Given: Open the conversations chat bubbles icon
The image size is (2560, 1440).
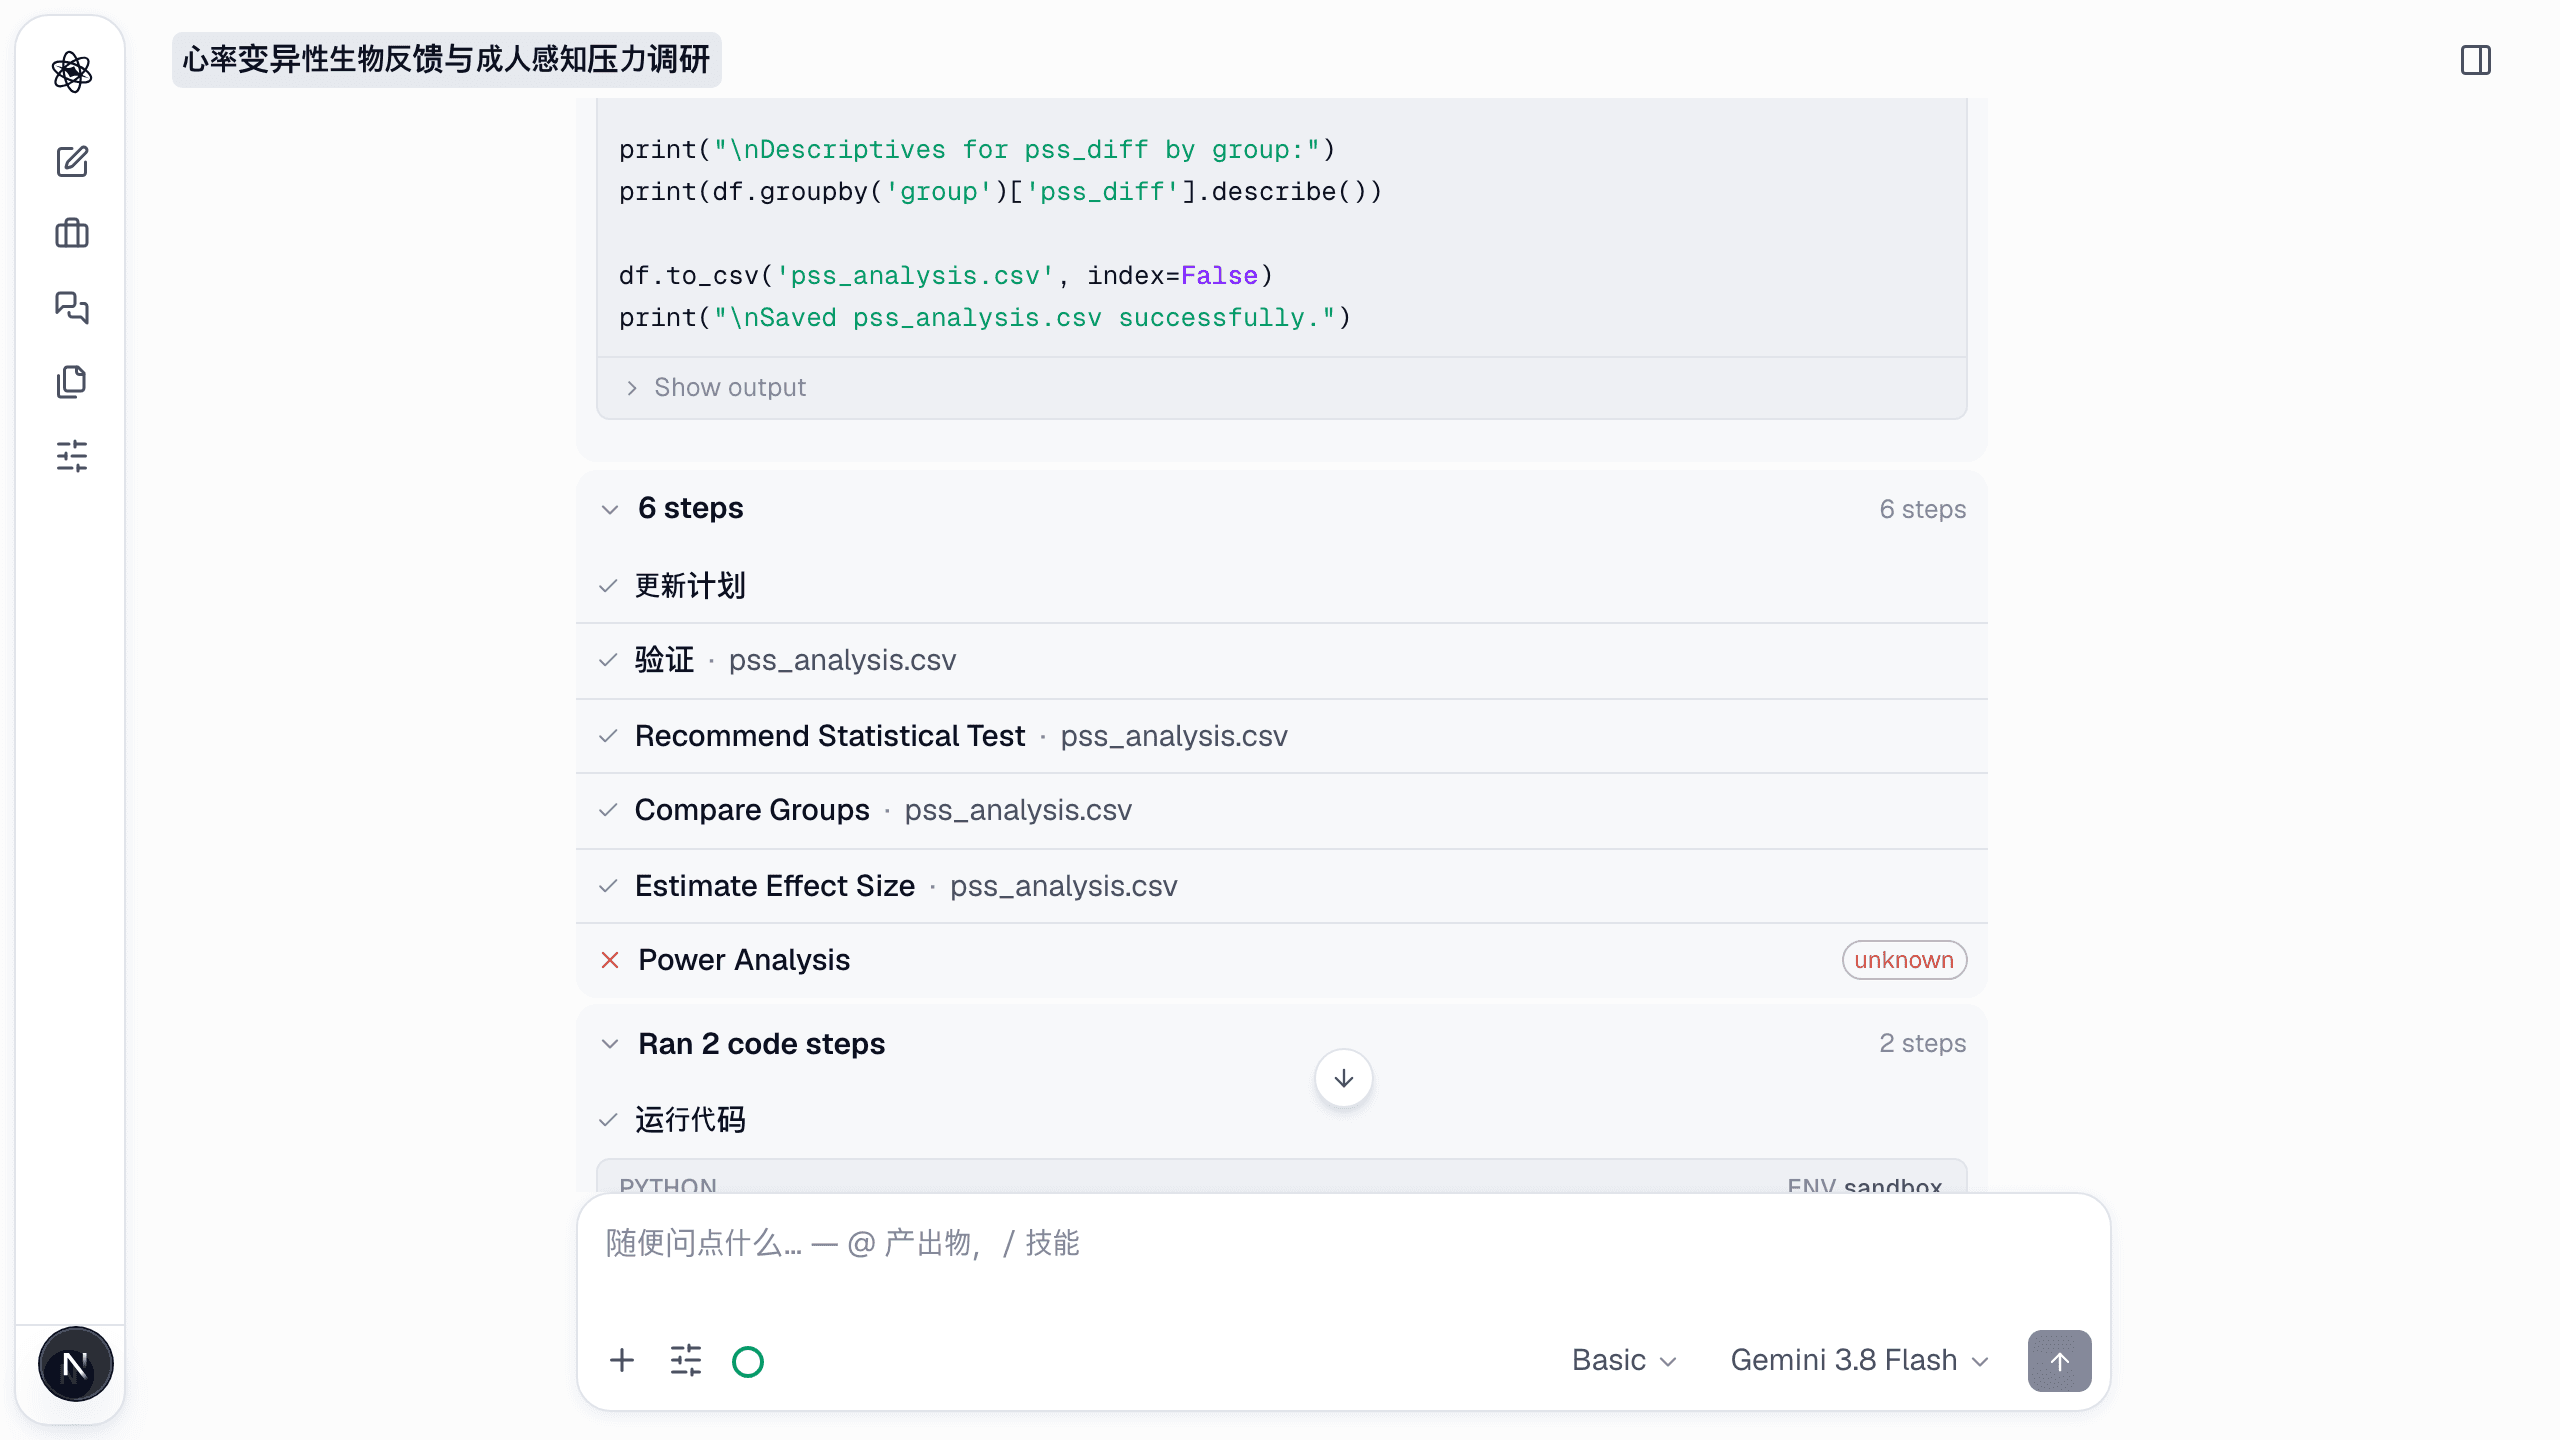Looking at the screenshot, I should [72, 307].
